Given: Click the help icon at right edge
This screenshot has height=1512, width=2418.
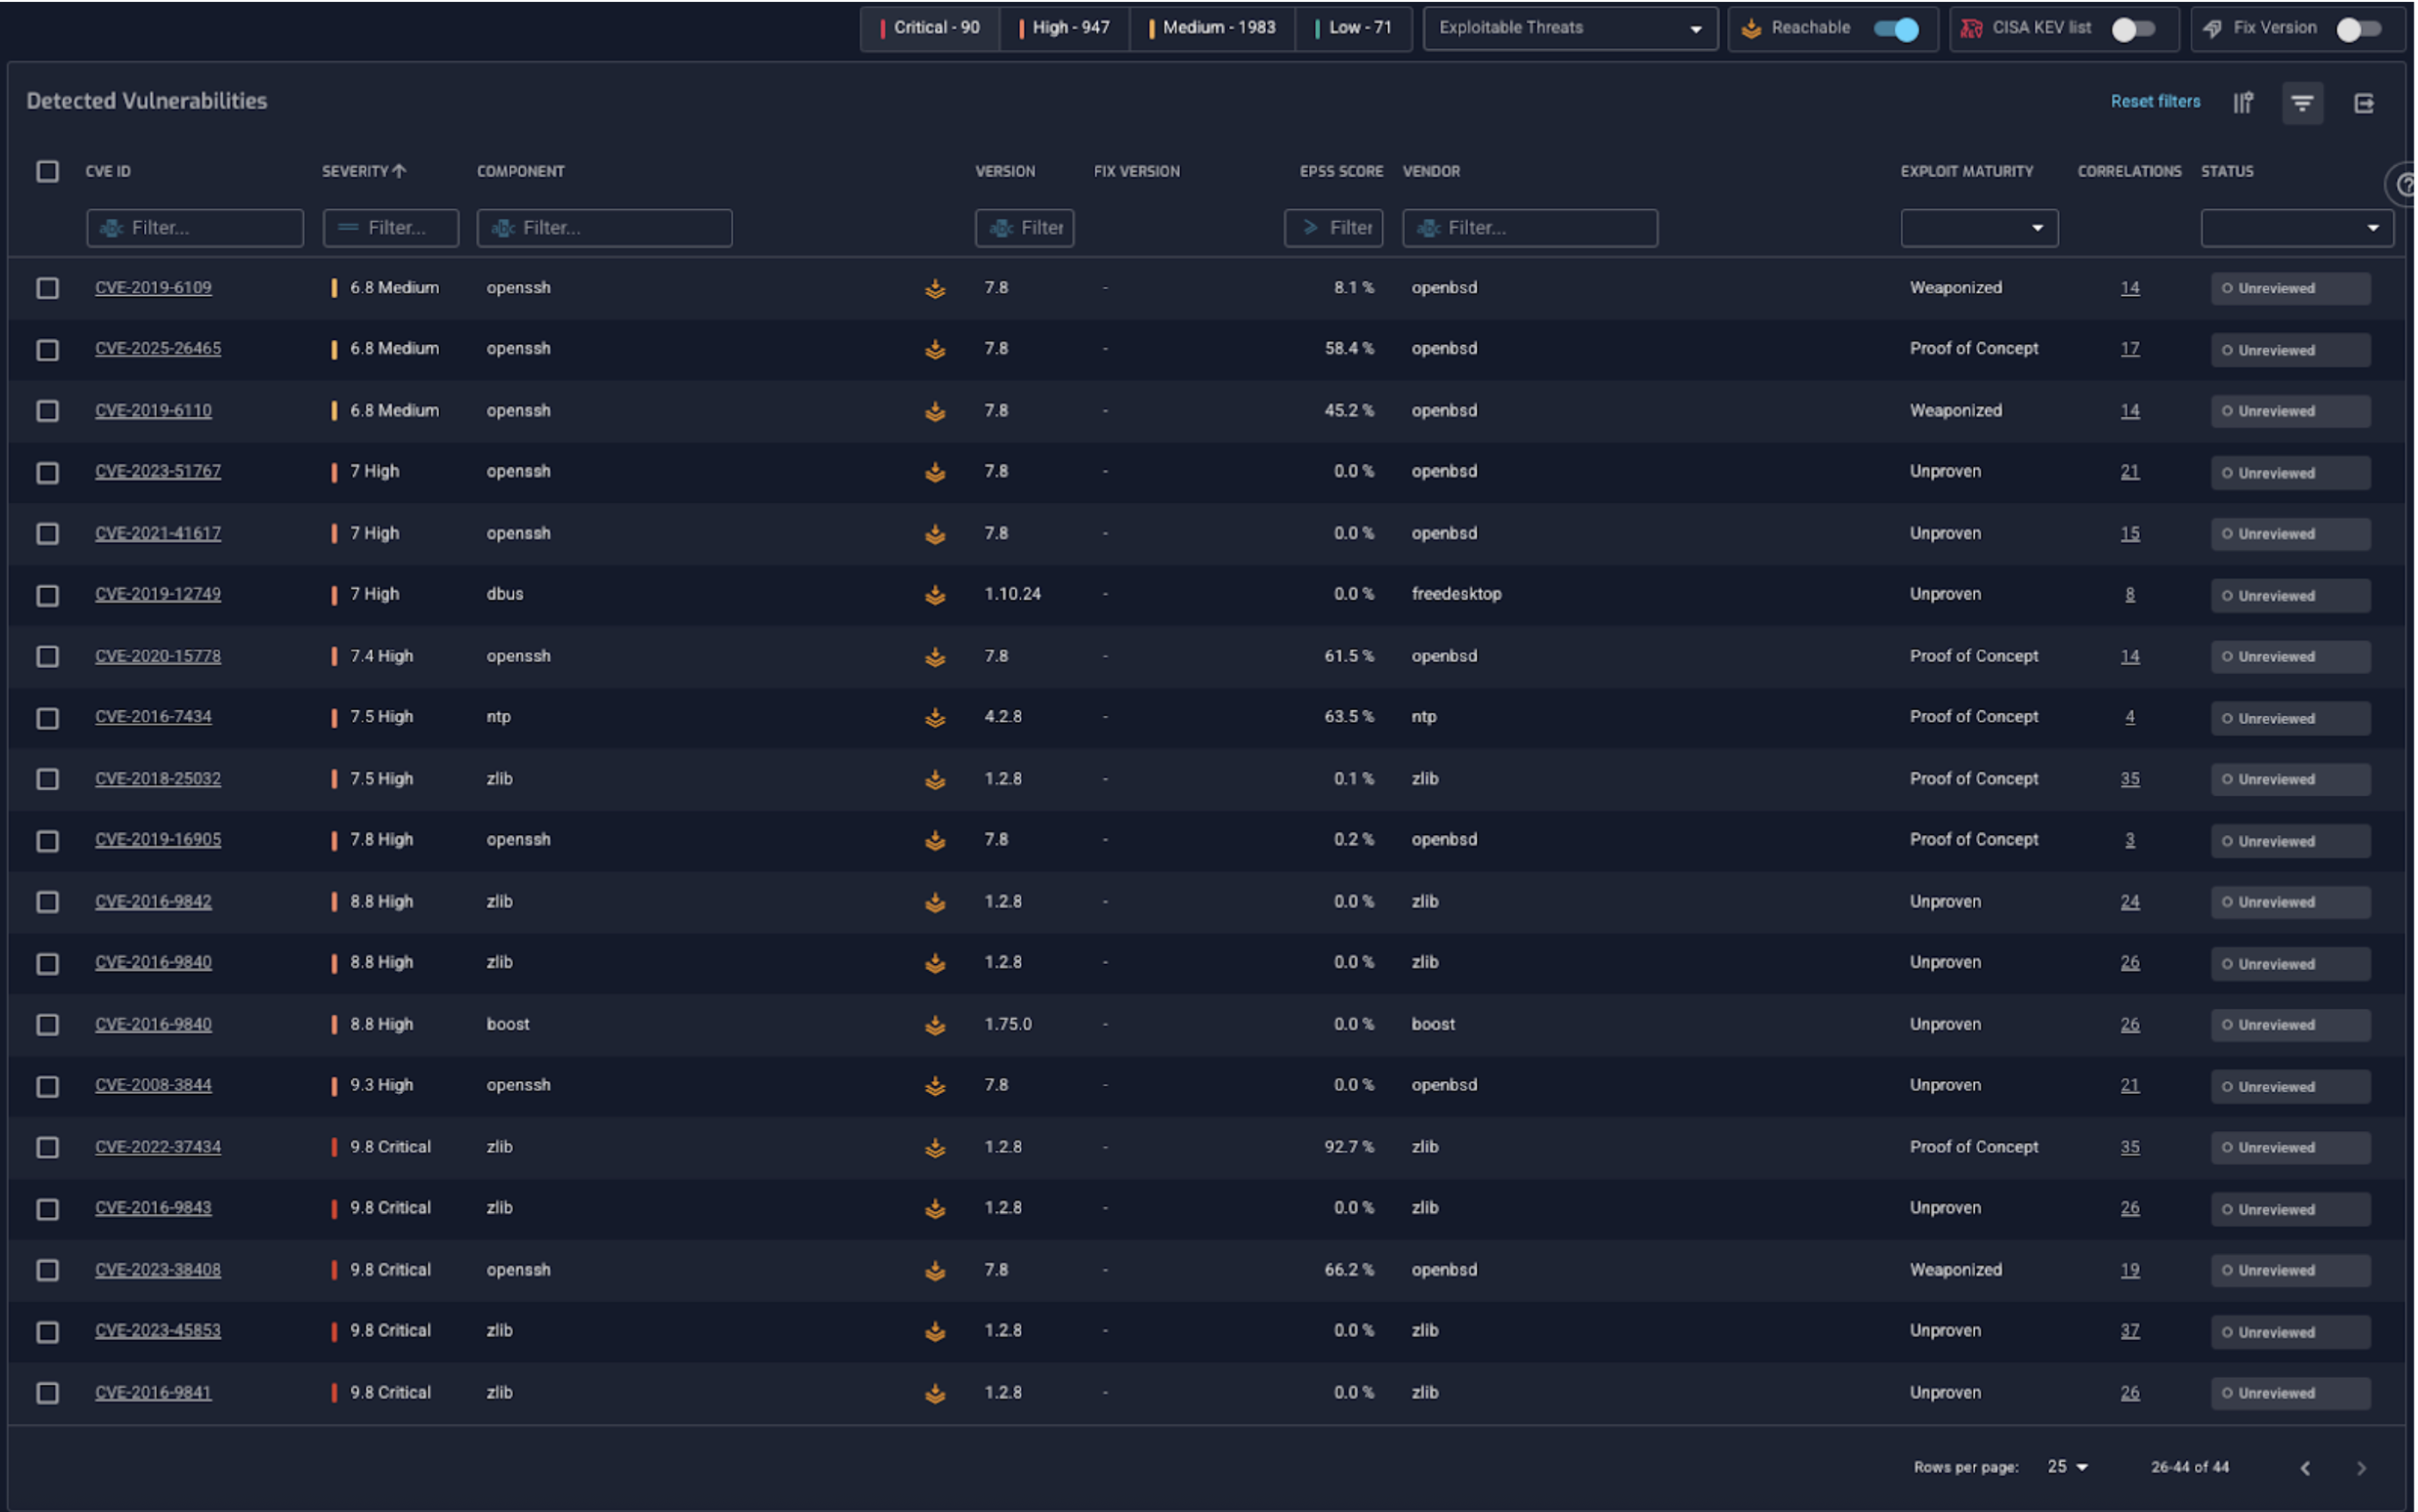Looking at the screenshot, I should pos(2404,185).
